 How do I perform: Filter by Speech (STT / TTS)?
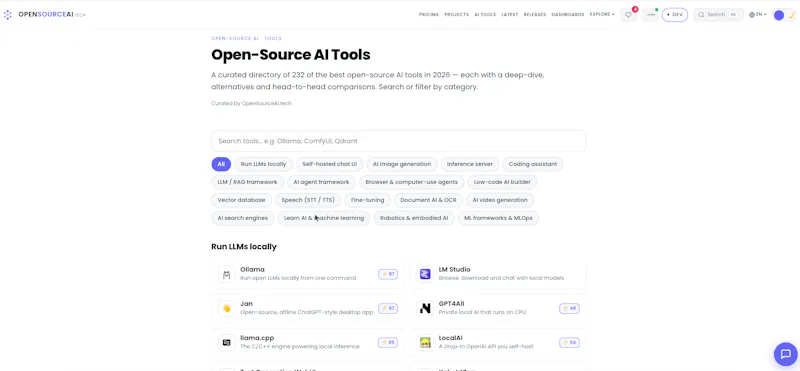coord(308,200)
